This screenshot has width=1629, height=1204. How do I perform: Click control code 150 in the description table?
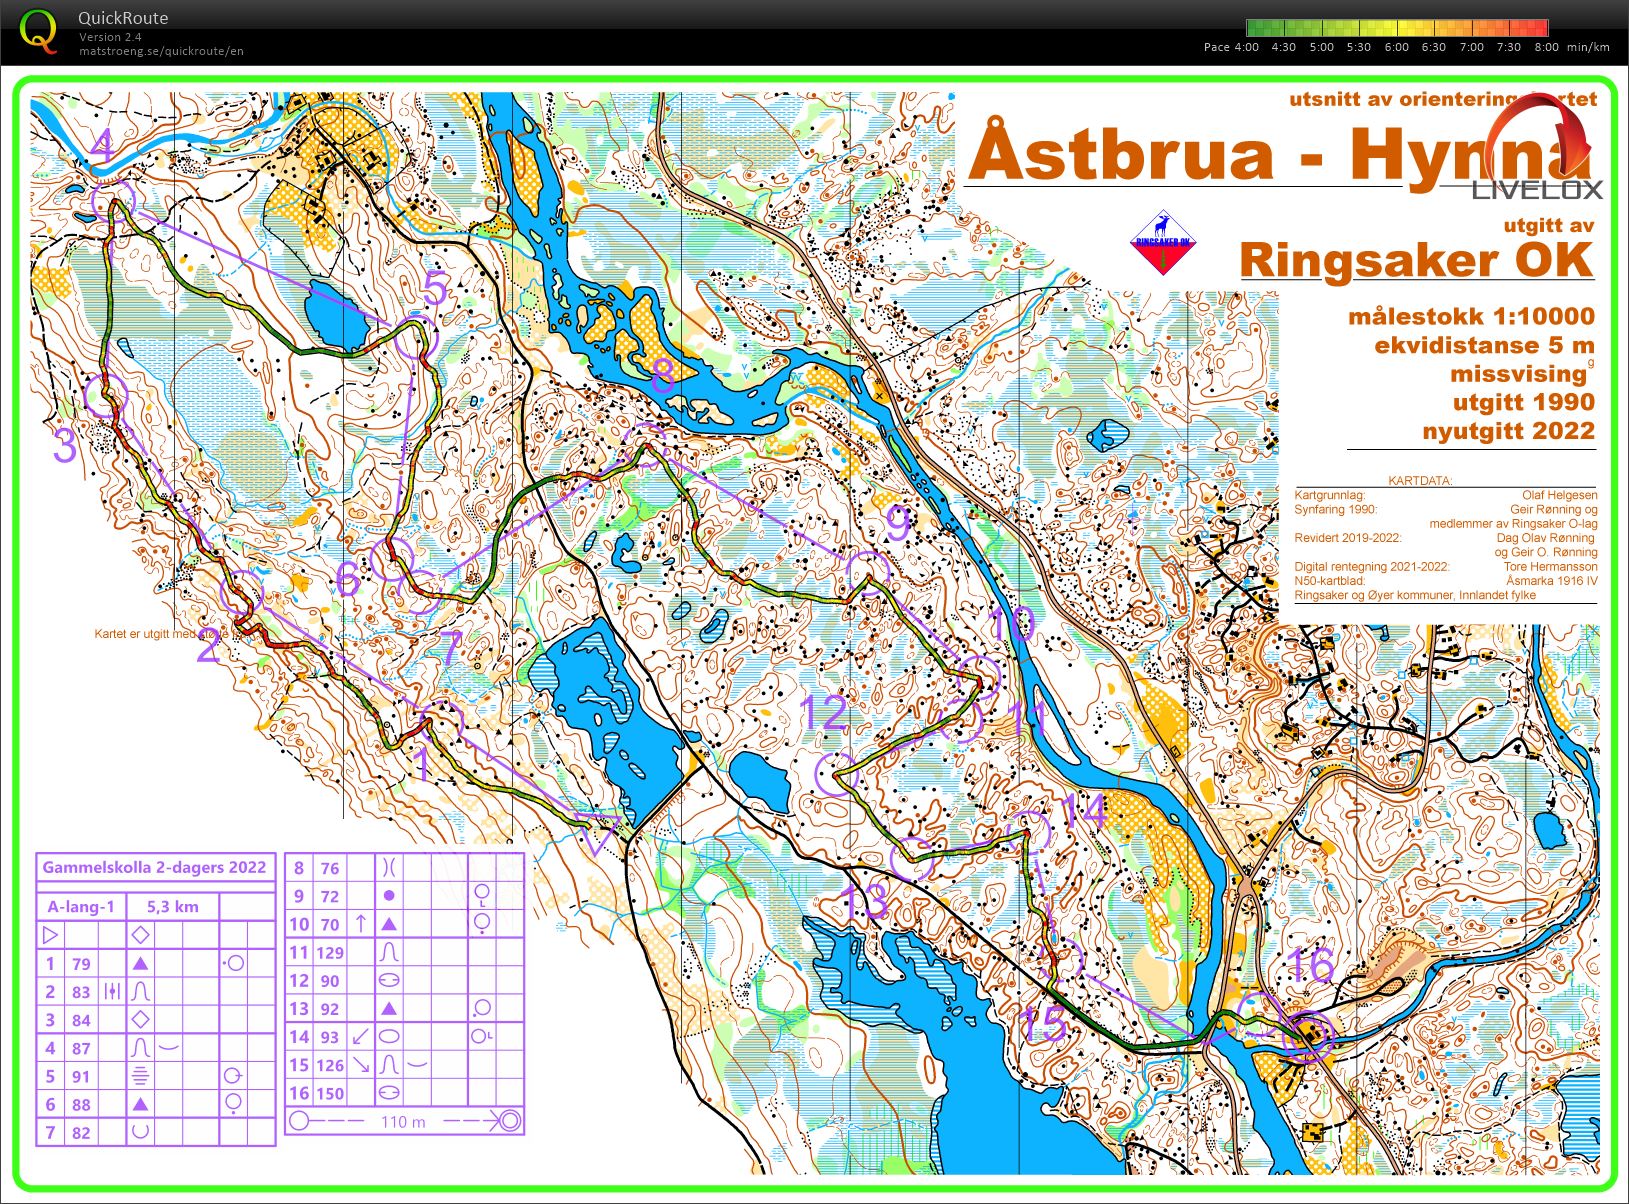coord(330,1094)
